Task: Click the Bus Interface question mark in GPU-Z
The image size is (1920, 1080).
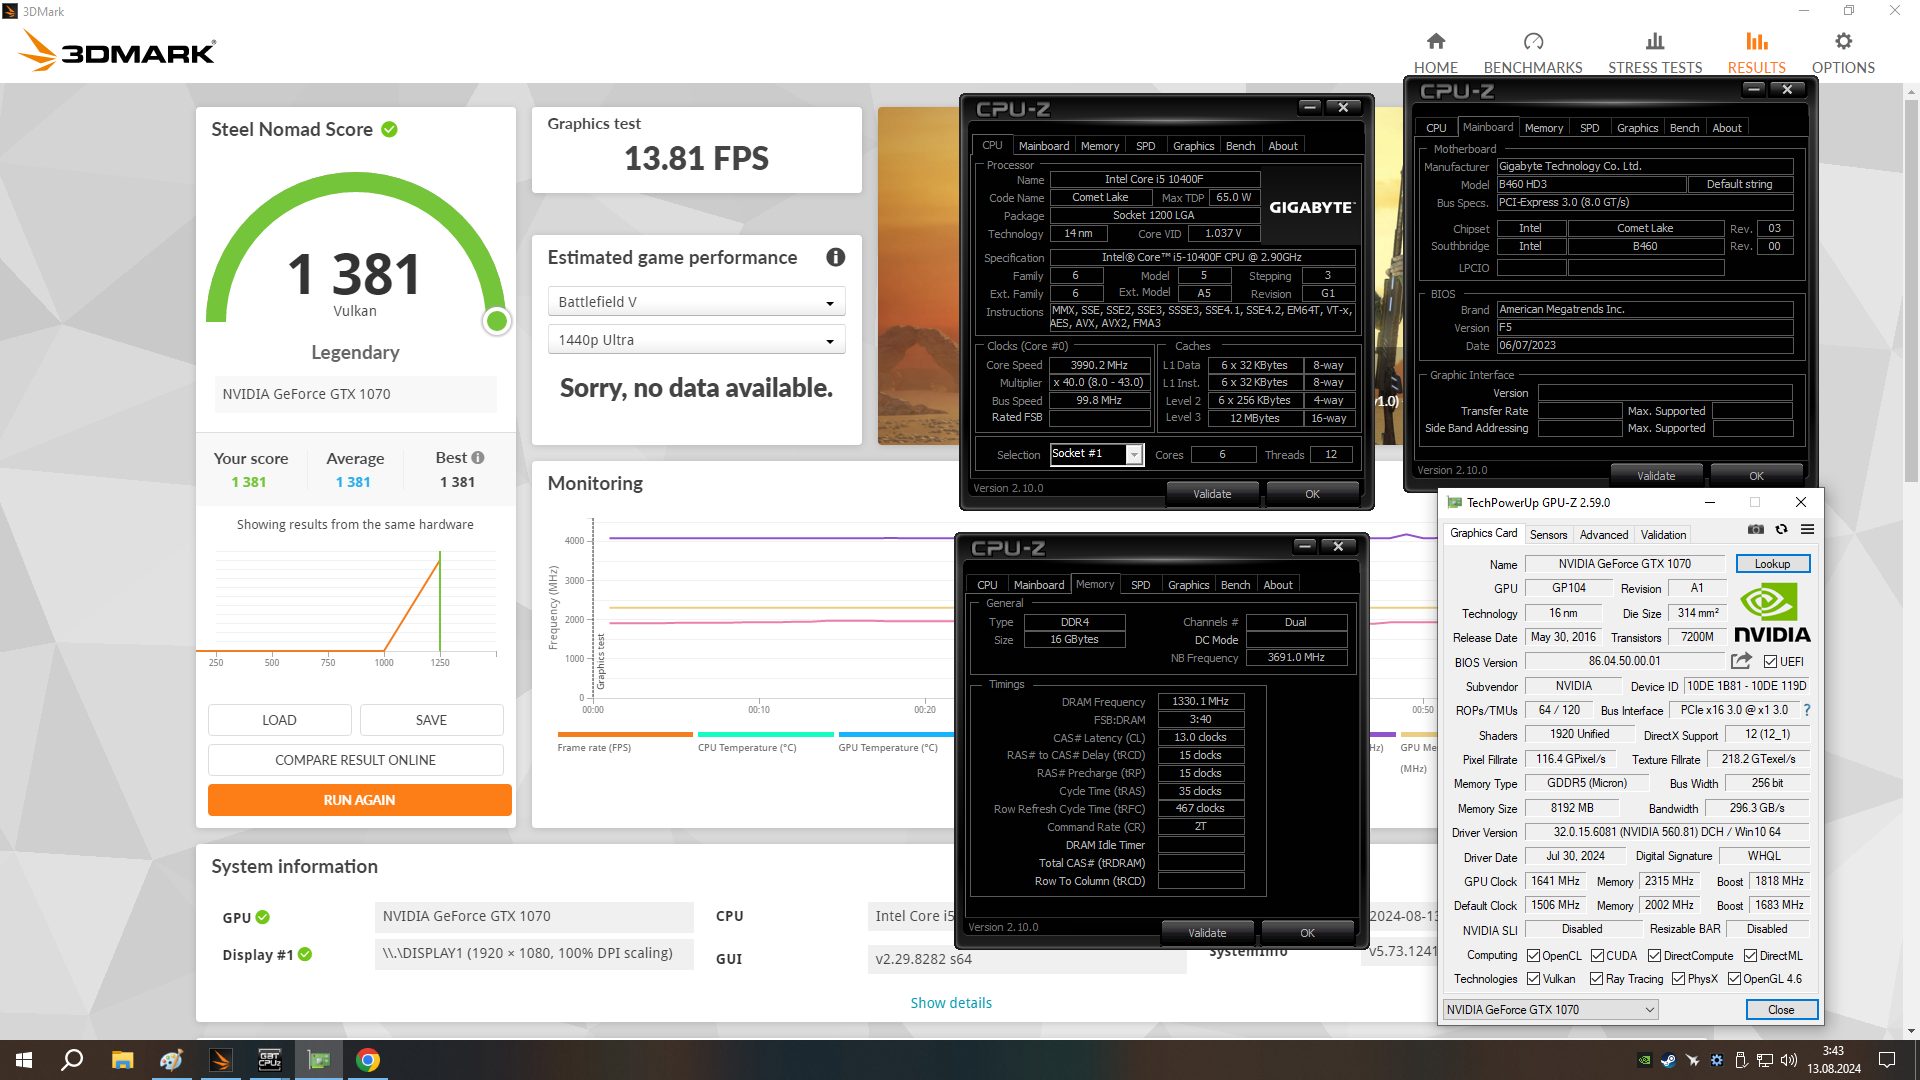Action: point(1806,710)
